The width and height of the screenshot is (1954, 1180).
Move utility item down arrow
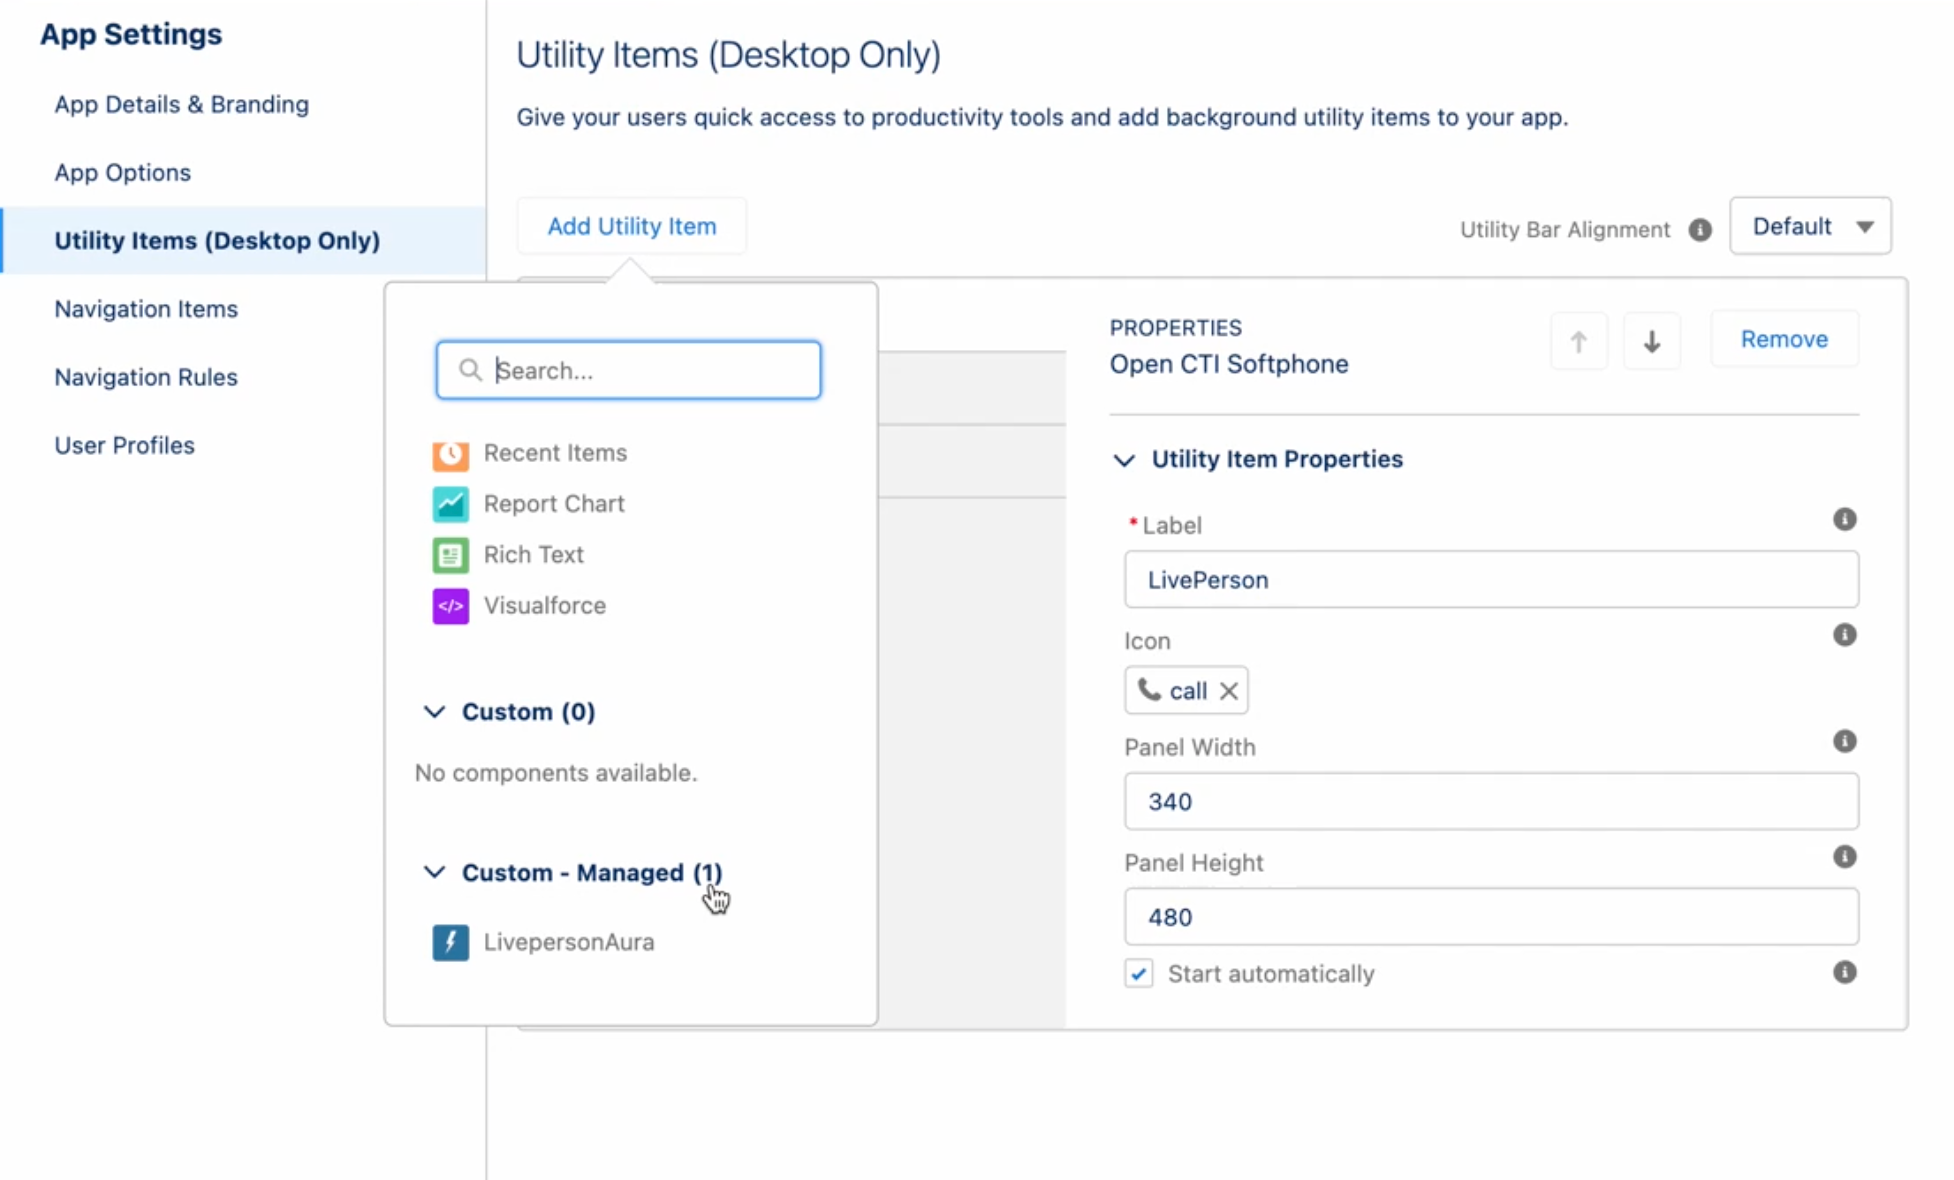[x=1651, y=341]
